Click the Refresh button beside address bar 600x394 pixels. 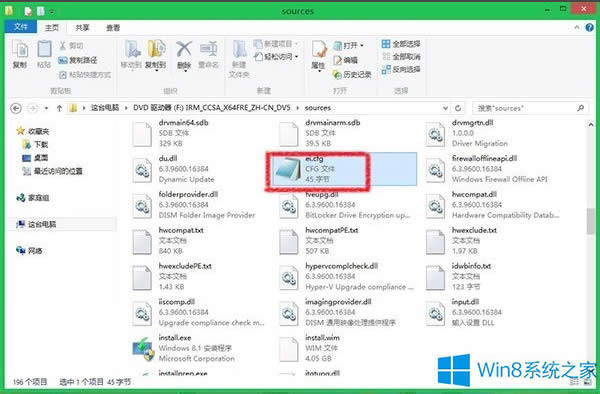[x=458, y=108]
